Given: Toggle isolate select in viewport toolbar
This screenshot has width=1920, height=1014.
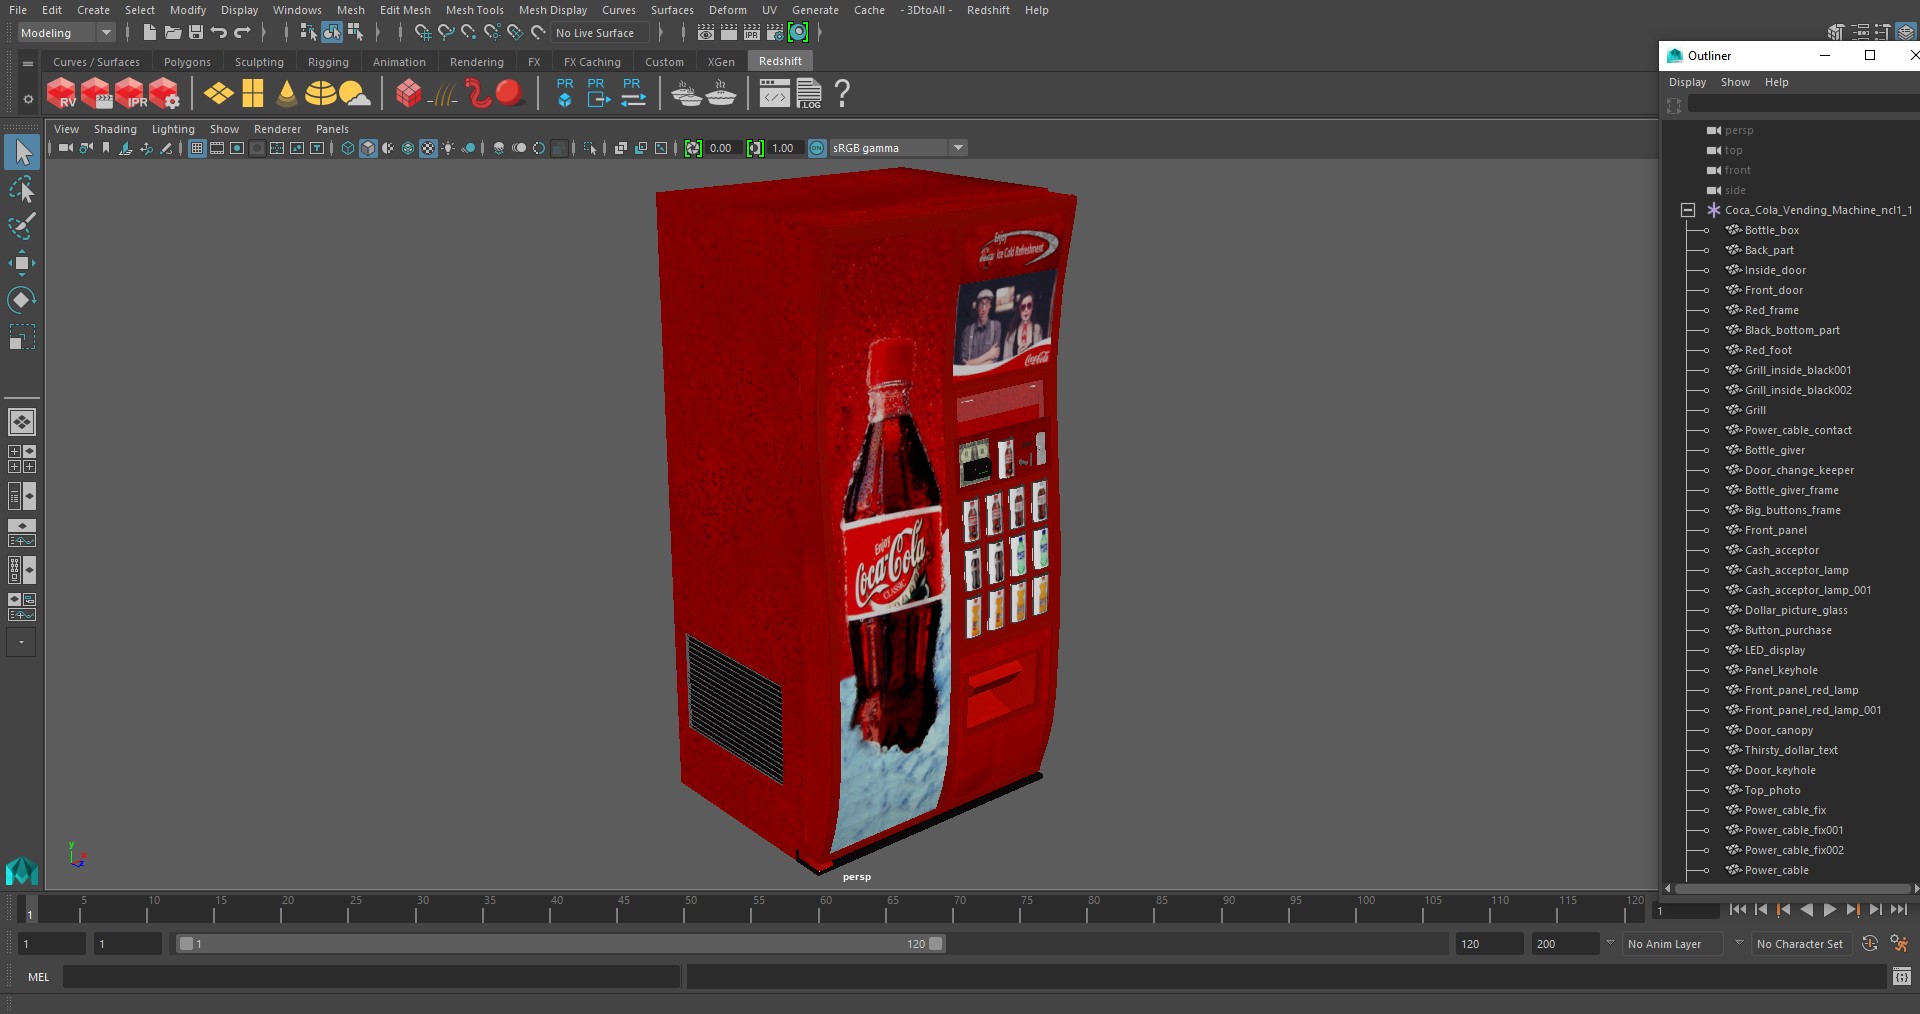Looking at the screenshot, I should point(590,148).
